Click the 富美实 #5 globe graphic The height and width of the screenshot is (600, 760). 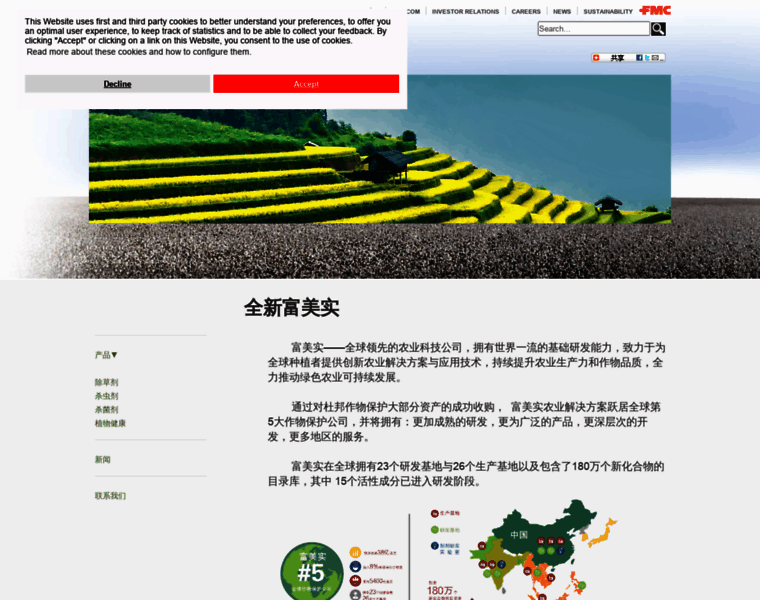[x=312, y=572]
